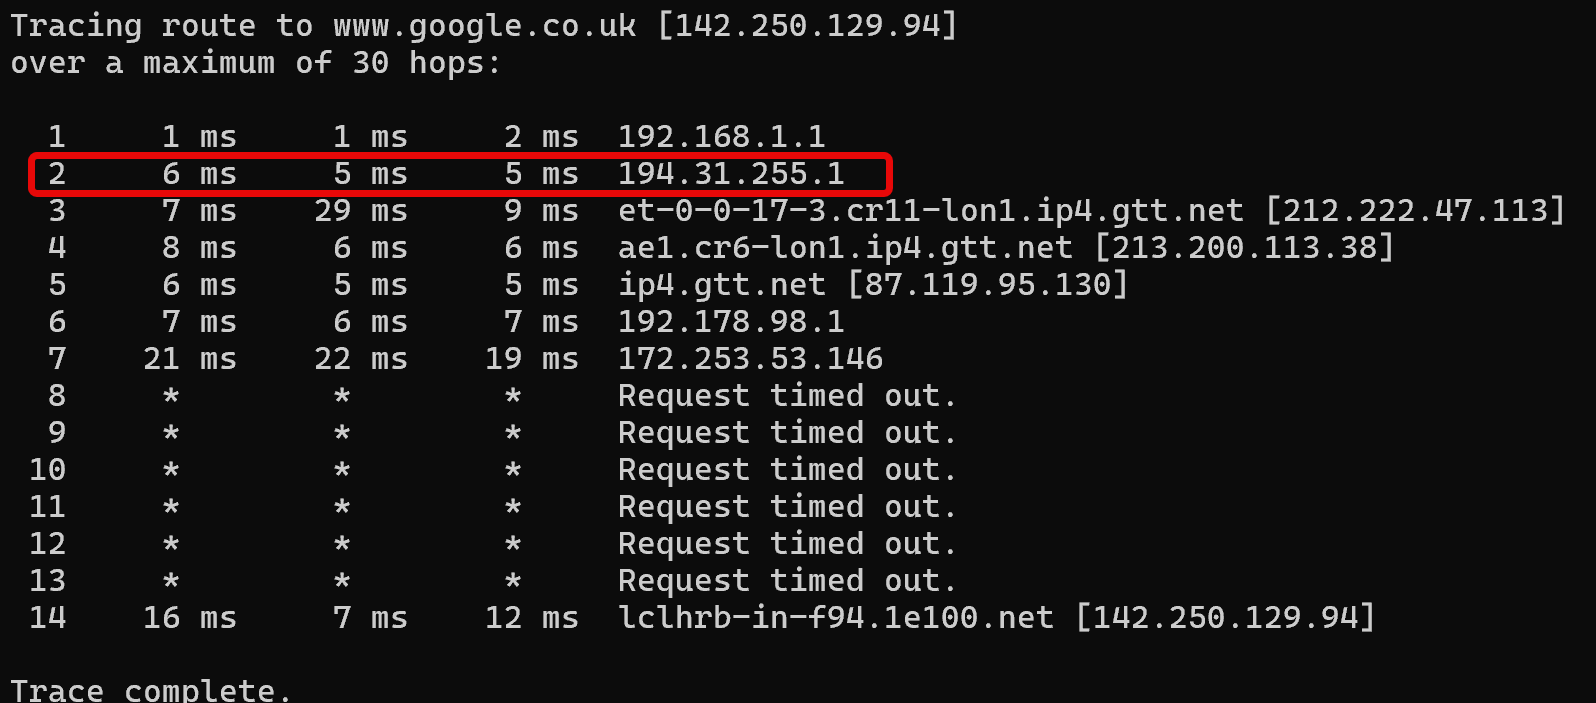
Task: Click the bracketed IP 213.200.113.38
Action: click(1243, 247)
